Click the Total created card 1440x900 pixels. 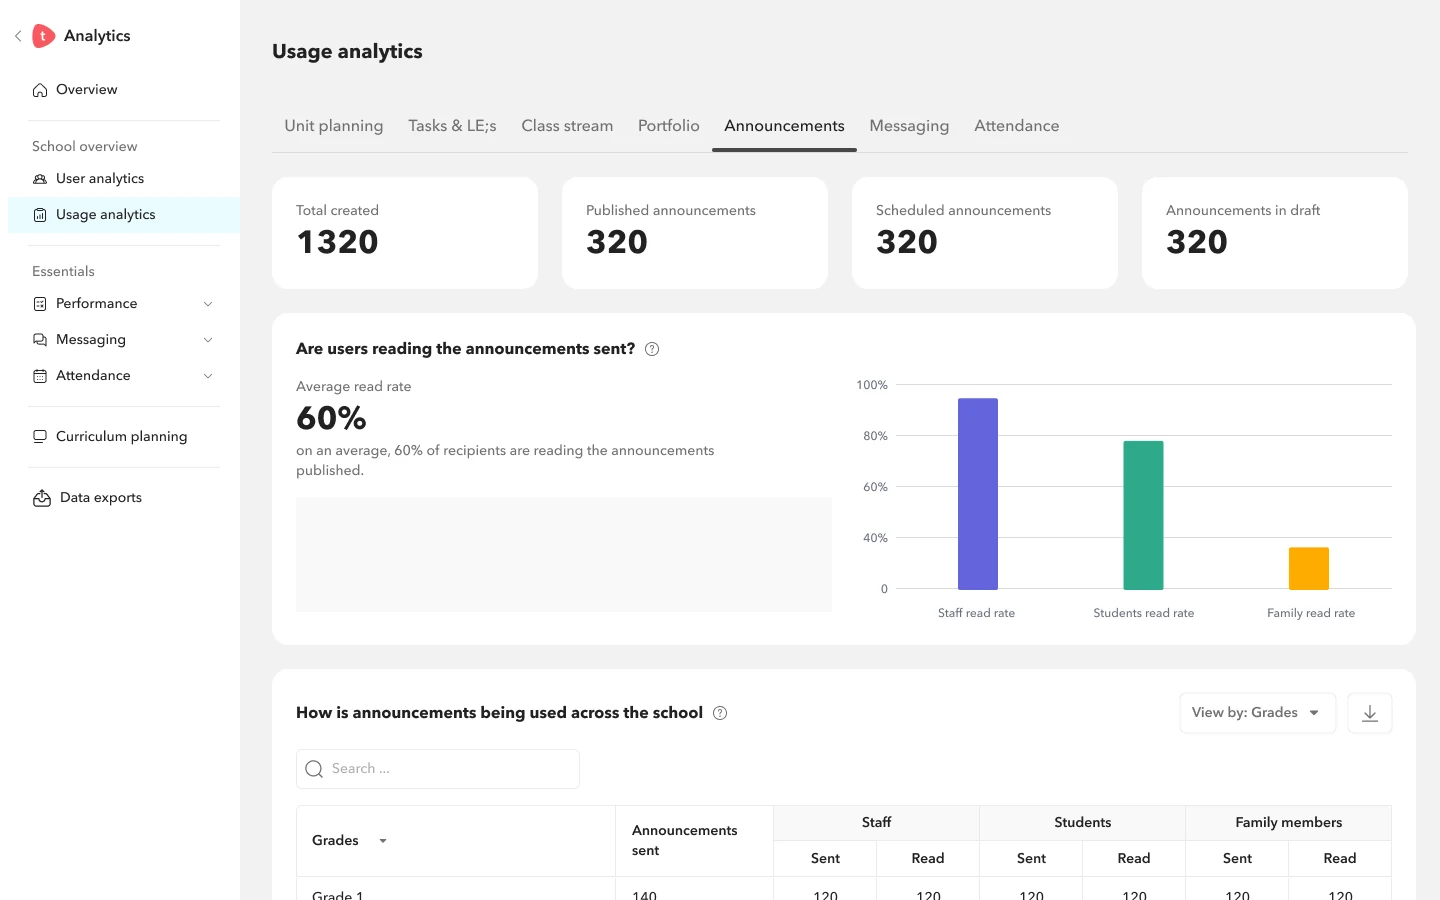coord(405,233)
